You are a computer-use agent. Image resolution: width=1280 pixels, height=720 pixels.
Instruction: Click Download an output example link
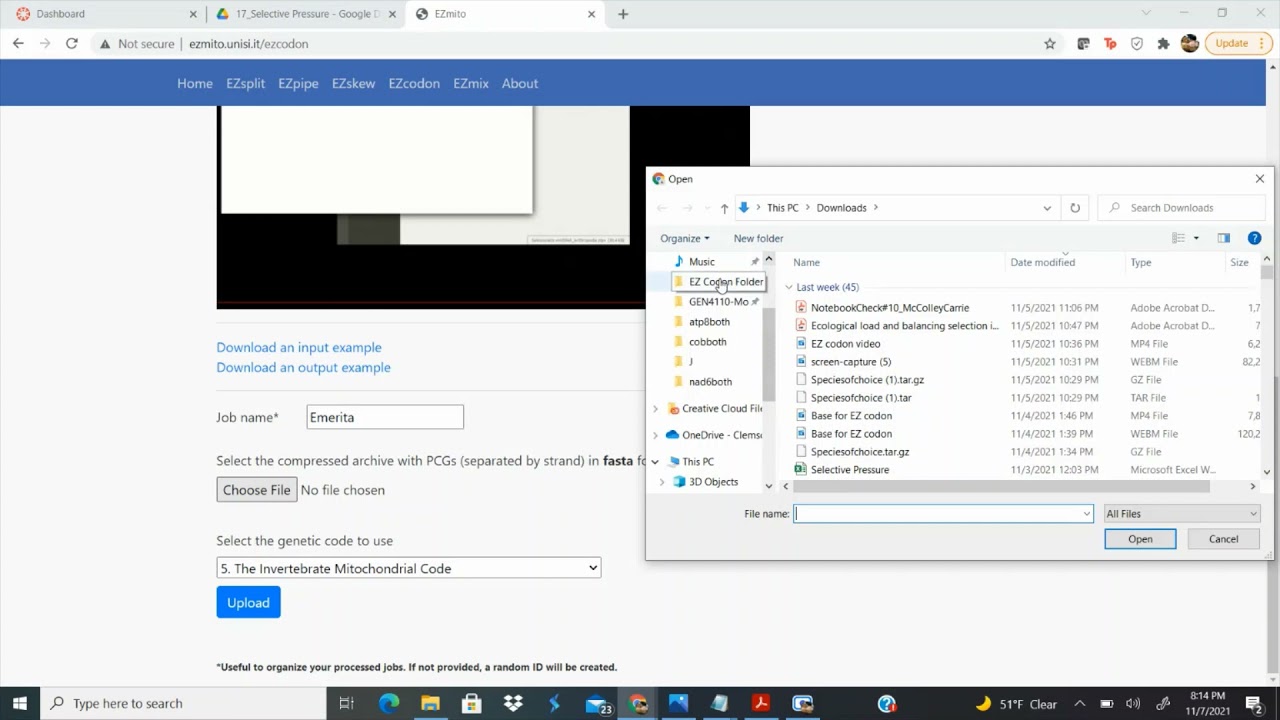point(303,367)
